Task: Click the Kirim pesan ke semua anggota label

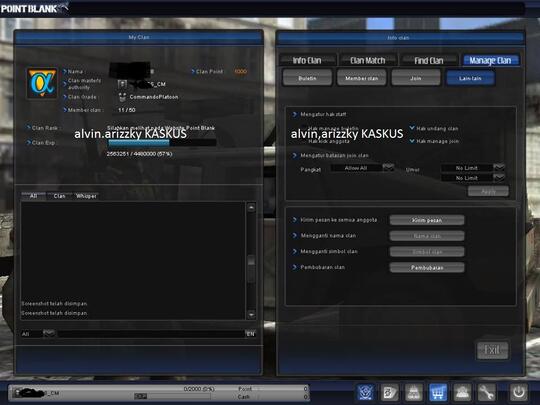Action: tap(339, 220)
